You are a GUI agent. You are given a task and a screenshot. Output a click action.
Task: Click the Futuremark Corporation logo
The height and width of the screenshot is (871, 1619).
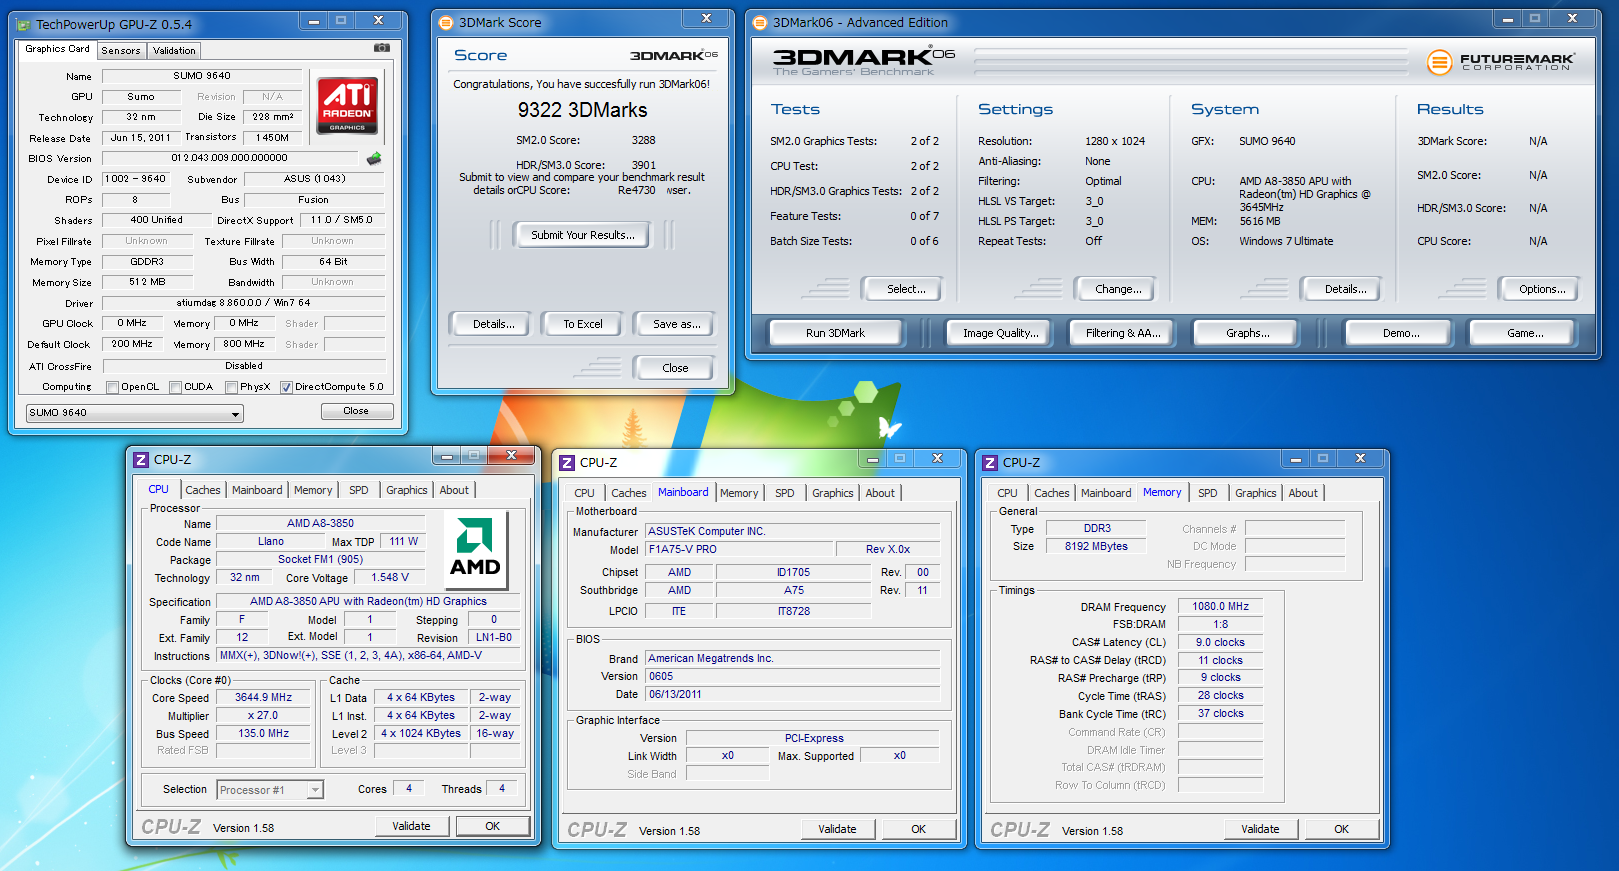pos(1501,62)
